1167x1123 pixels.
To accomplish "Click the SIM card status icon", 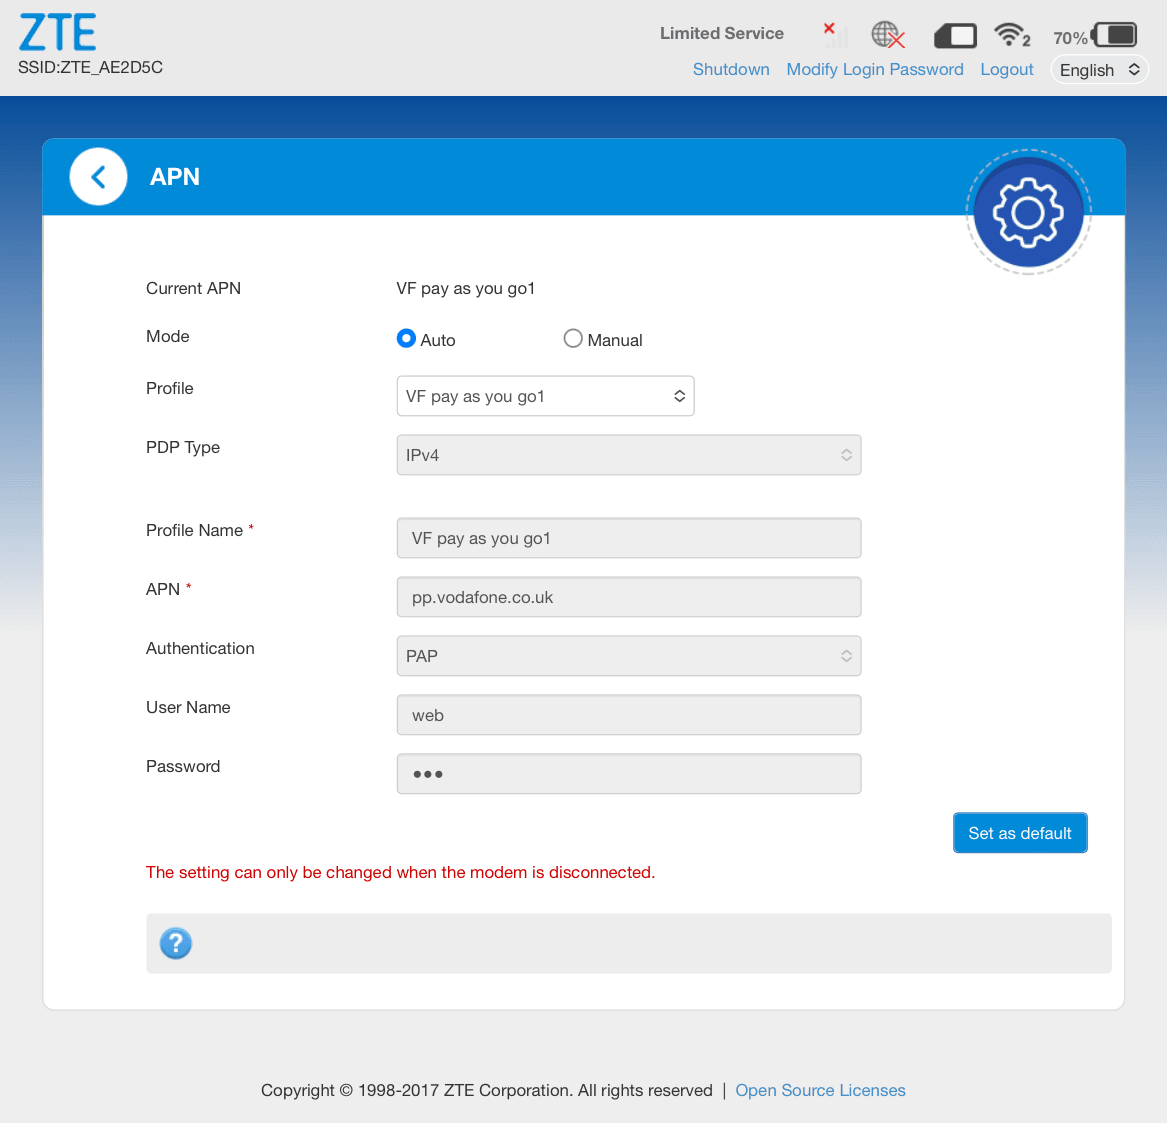I will 955,35.
